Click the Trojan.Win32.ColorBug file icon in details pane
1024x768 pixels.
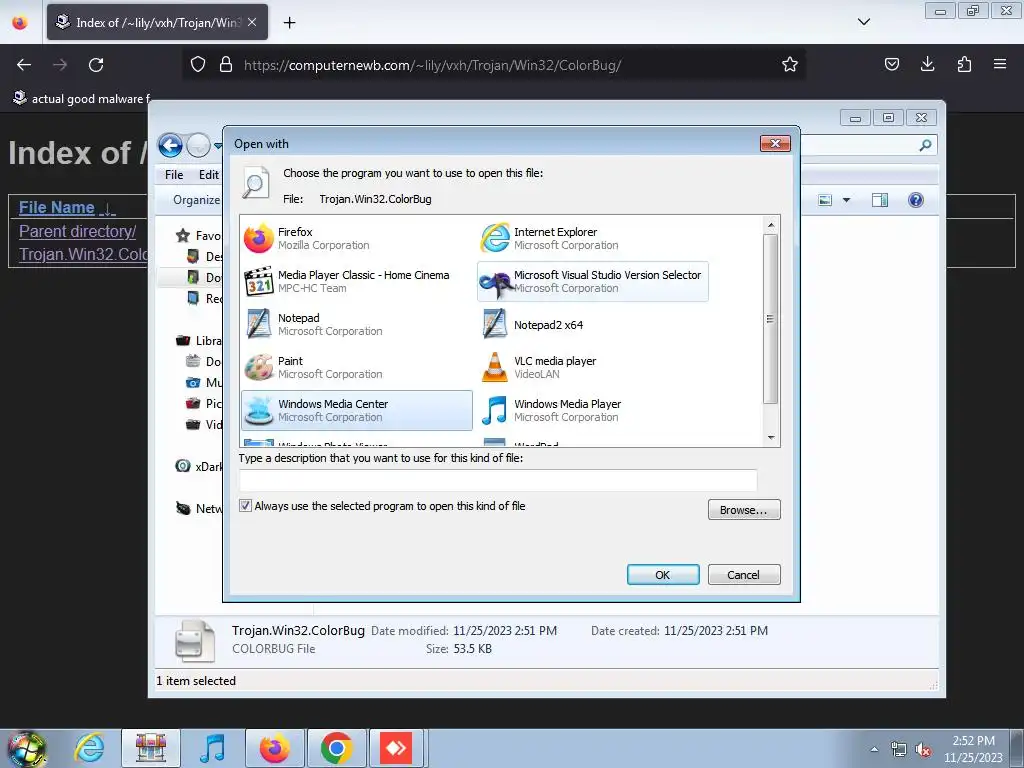pos(195,641)
